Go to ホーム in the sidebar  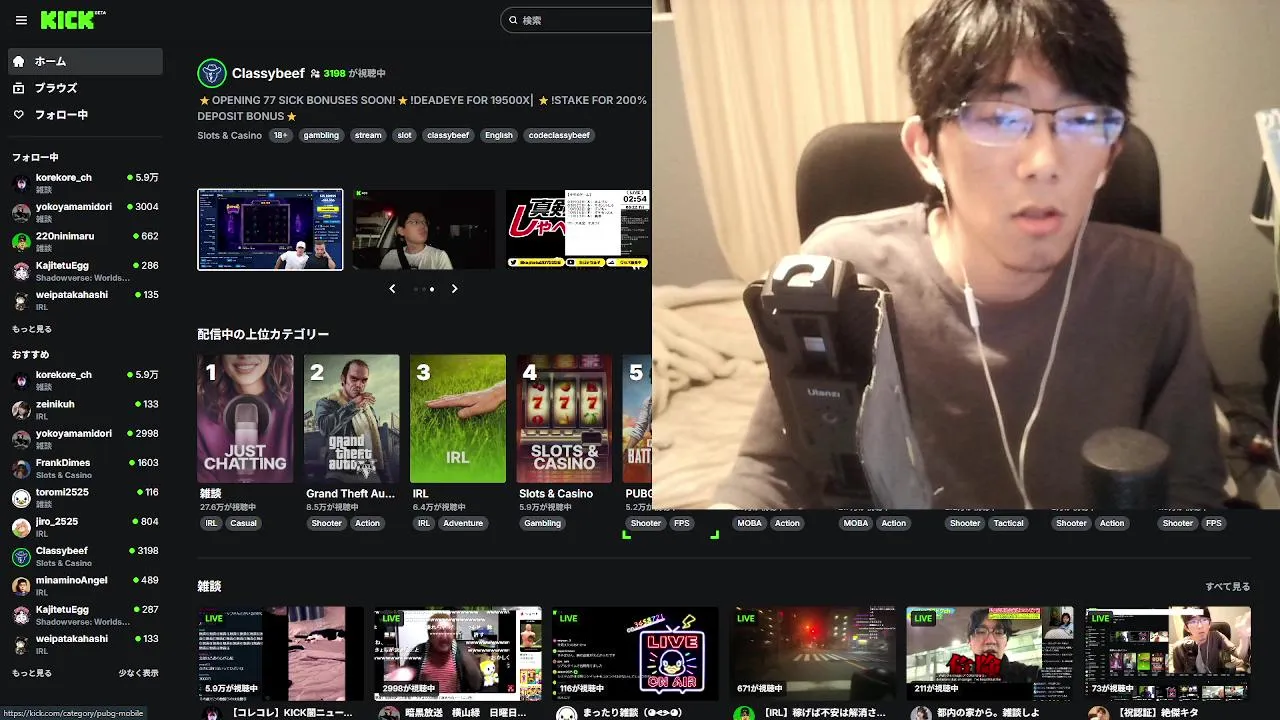pos(85,61)
